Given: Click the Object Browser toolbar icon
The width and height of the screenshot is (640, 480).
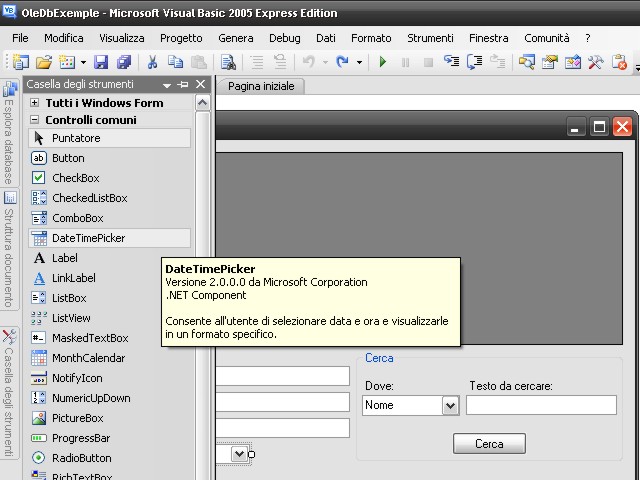Looking at the screenshot, I should click(x=573, y=62).
